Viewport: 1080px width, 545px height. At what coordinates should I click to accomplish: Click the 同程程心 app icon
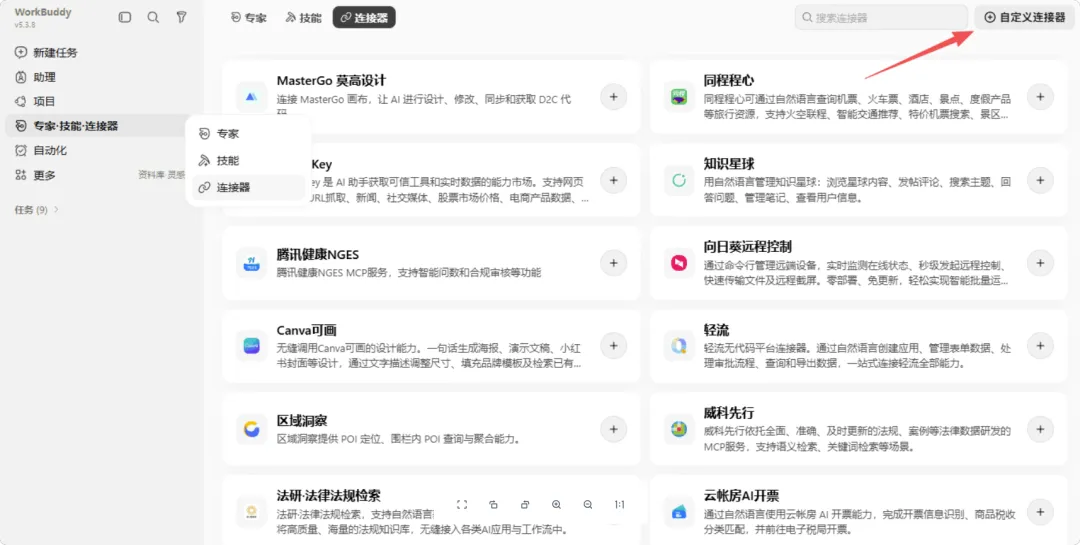[x=679, y=96]
